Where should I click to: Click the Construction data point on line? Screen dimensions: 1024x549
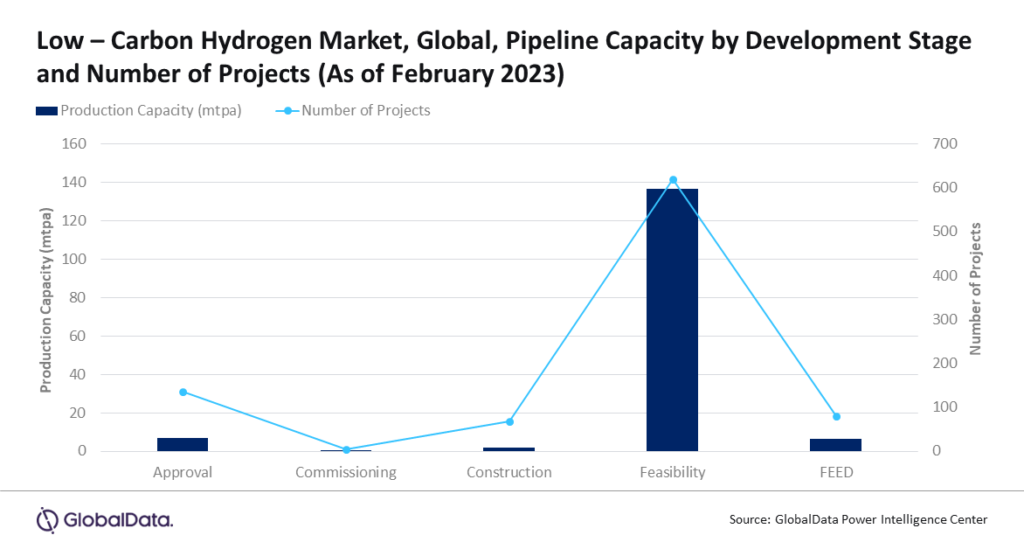pos(509,422)
